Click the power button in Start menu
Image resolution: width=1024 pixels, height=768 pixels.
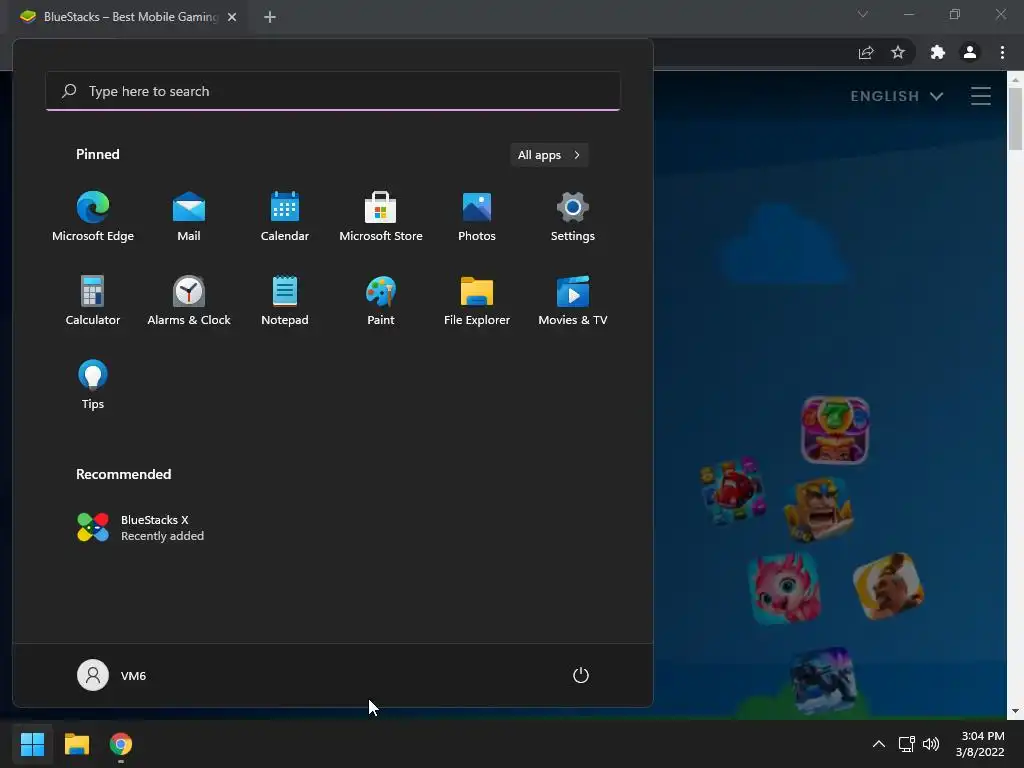point(581,675)
